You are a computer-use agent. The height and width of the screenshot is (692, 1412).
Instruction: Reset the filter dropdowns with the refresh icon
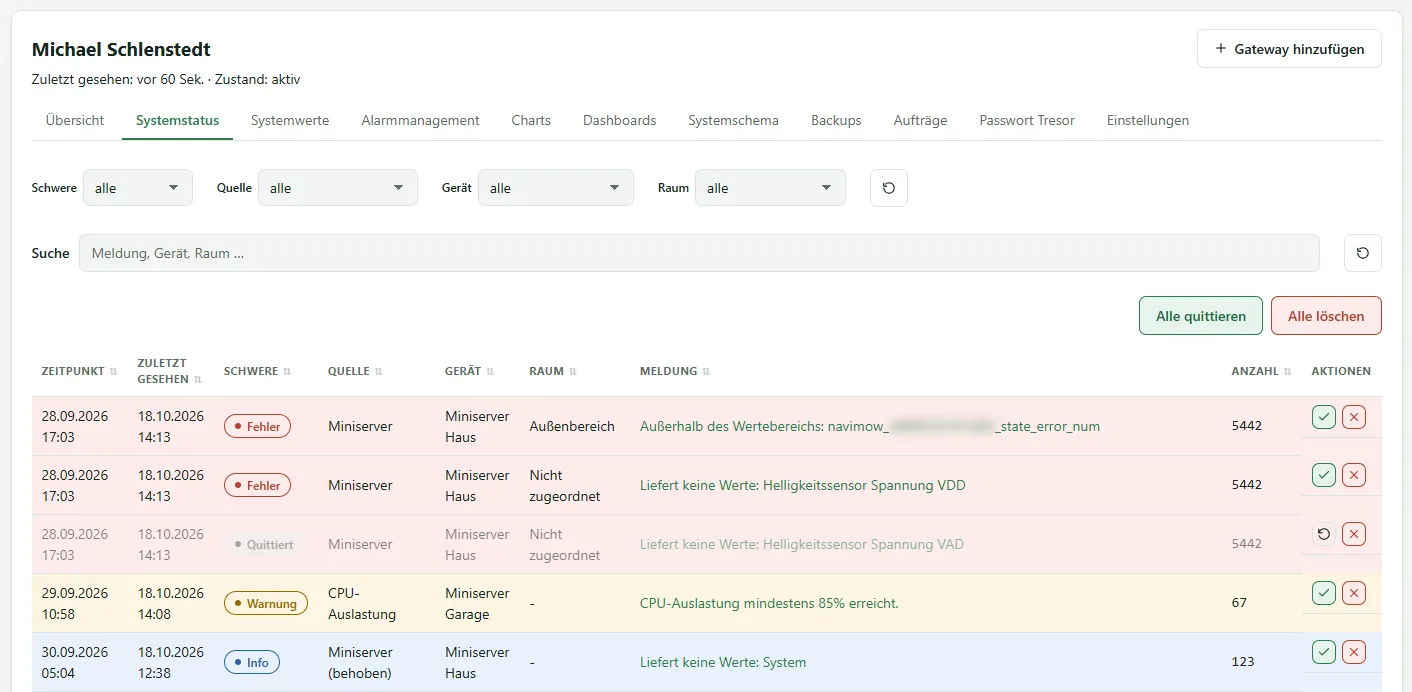click(x=889, y=188)
